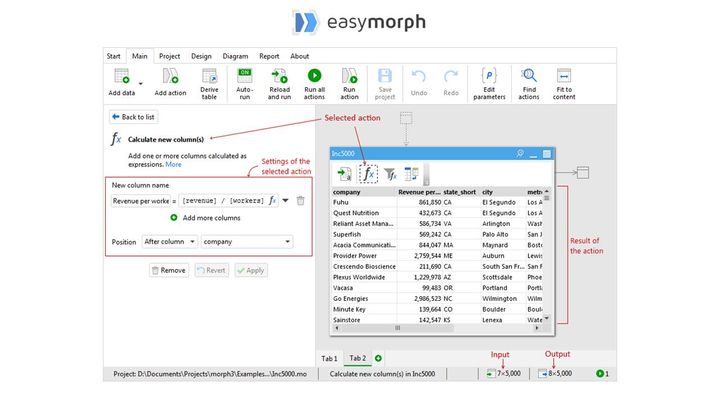
Task: Click the Save project icon
Action: (x=385, y=76)
